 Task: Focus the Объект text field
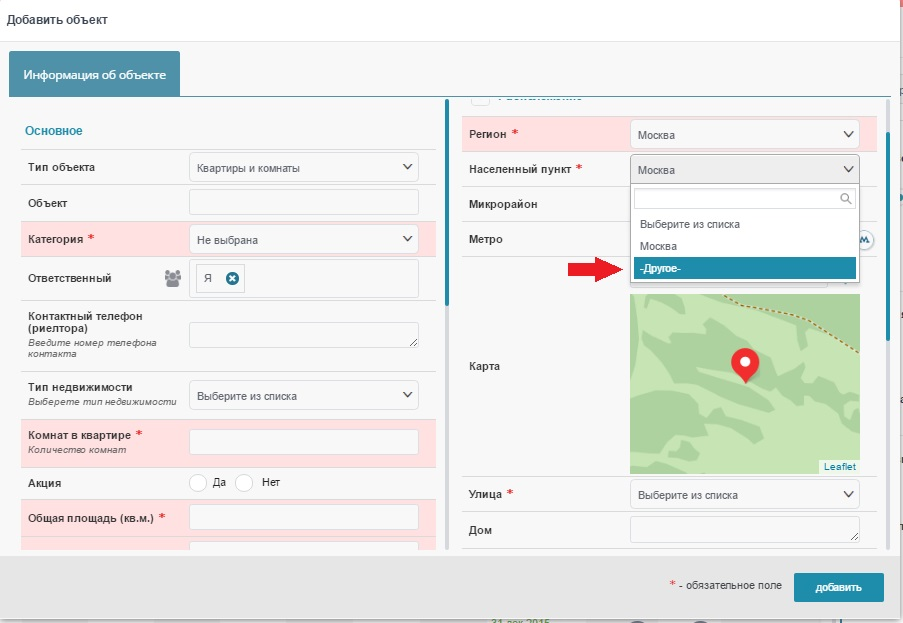pos(303,202)
